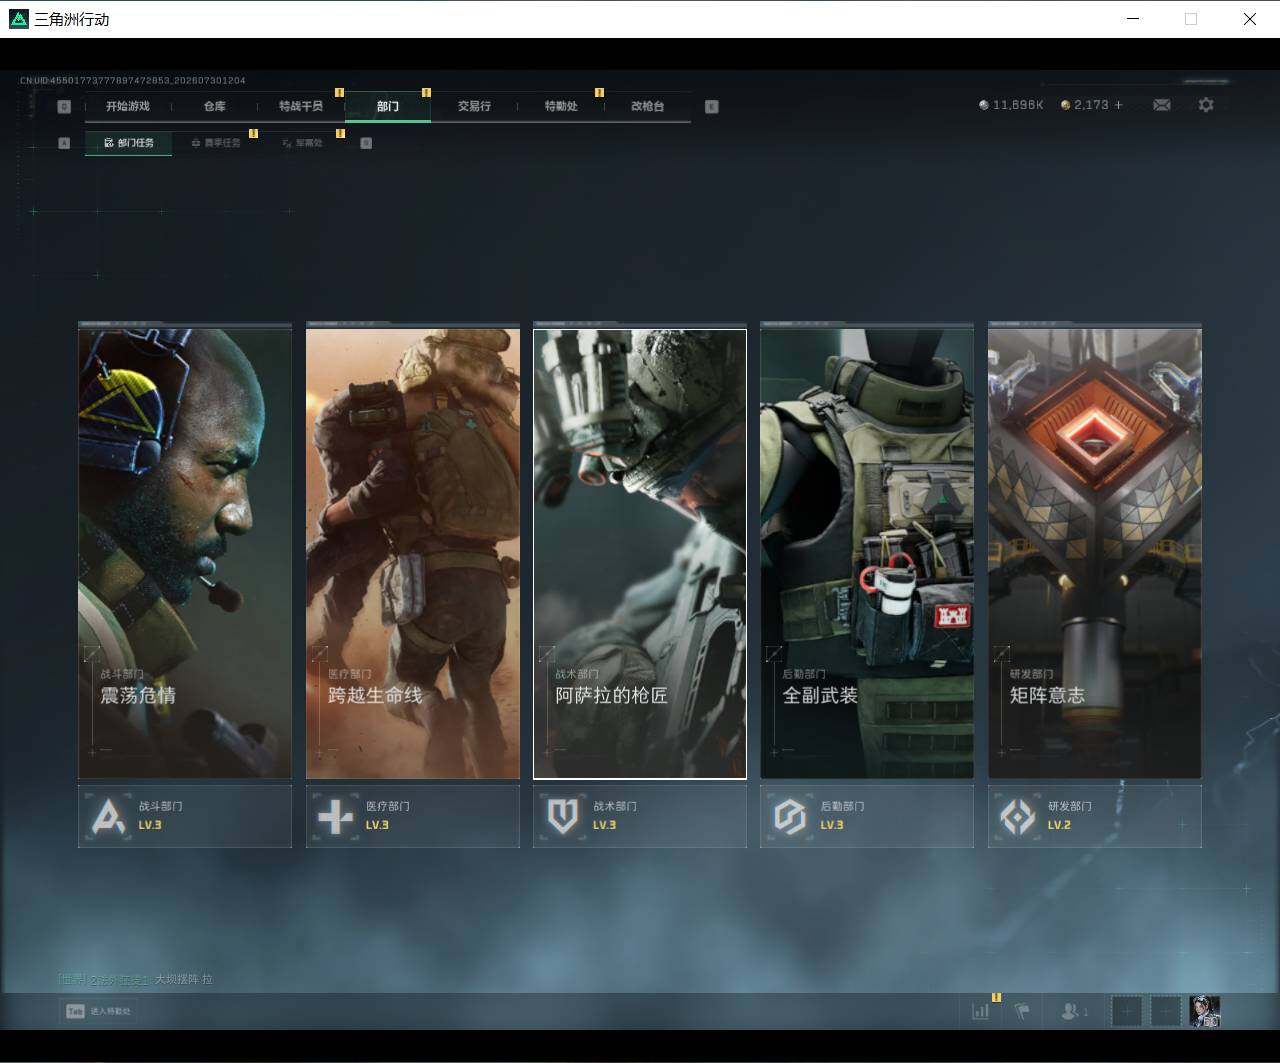Open the 跨越生命线 medical department card
The height and width of the screenshot is (1063, 1280).
[x=413, y=553]
